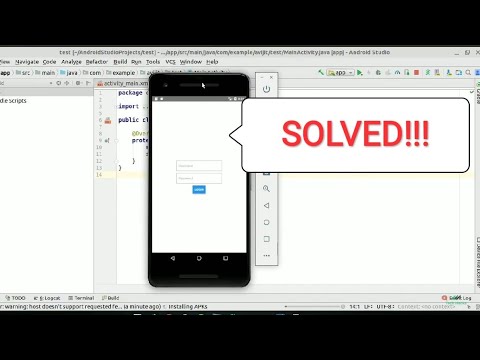
Task: Select the Gradle Scripts tree item
Action: tap(13, 101)
